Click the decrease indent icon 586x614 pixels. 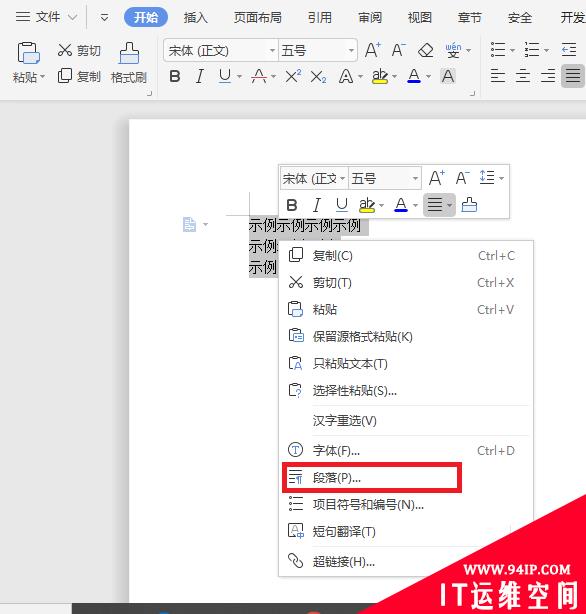coord(569,50)
